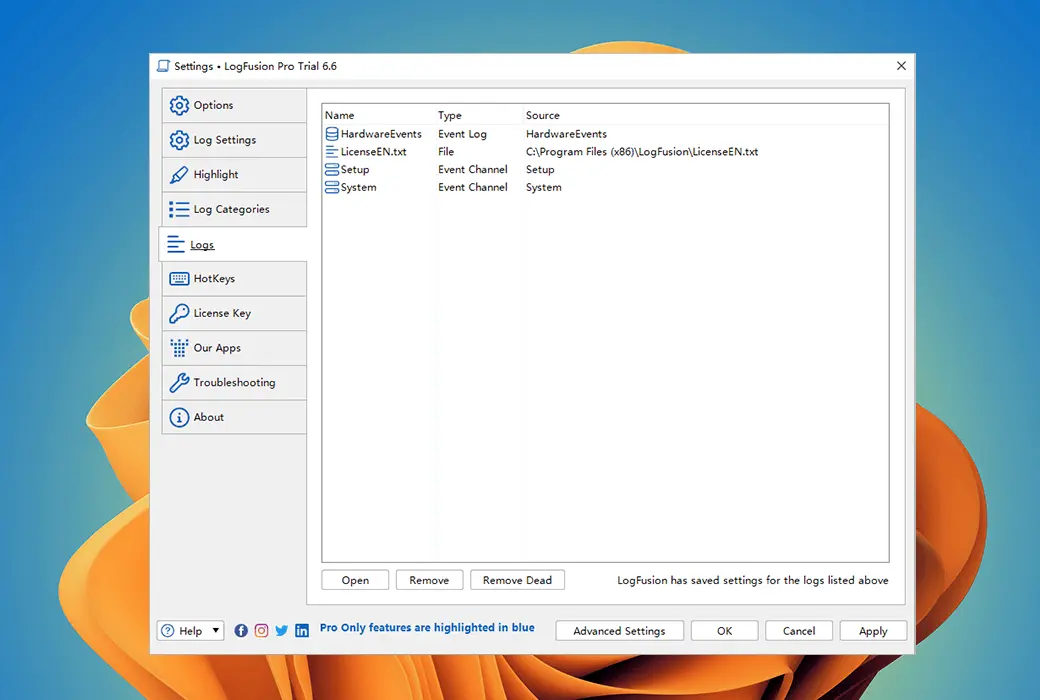
Task: Select the HardwareEvents log name
Action: tap(381, 134)
